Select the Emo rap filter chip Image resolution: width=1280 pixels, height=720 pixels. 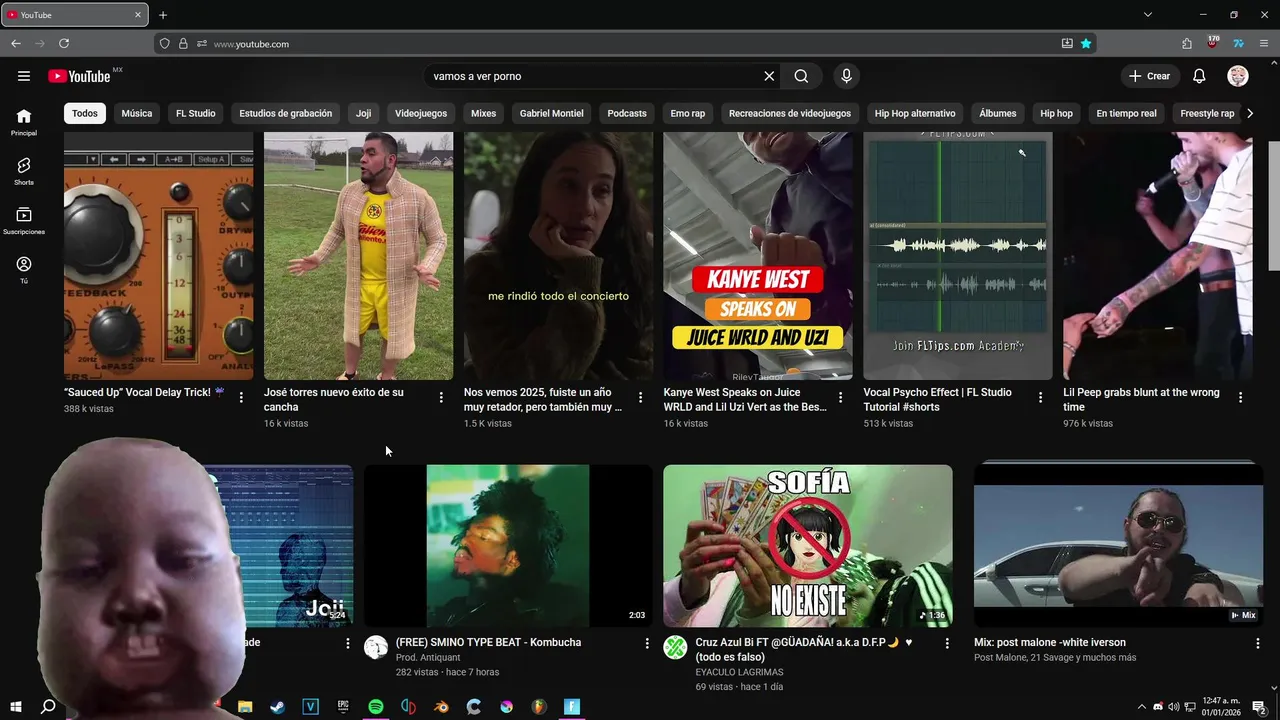tap(688, 114)
